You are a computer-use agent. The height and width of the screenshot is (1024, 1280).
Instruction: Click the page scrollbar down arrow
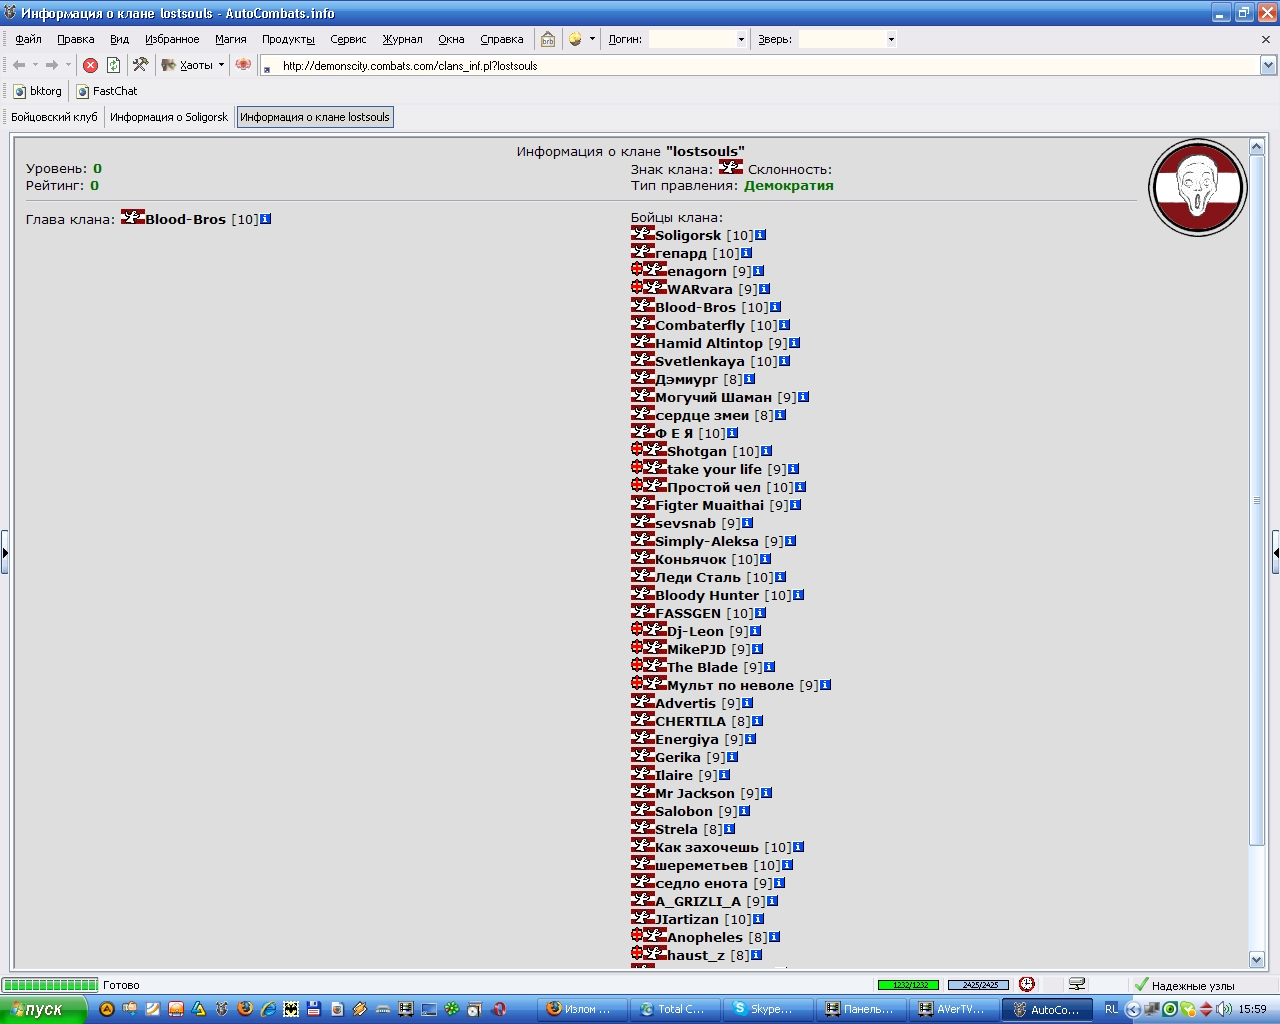(x=1257, y=959)
